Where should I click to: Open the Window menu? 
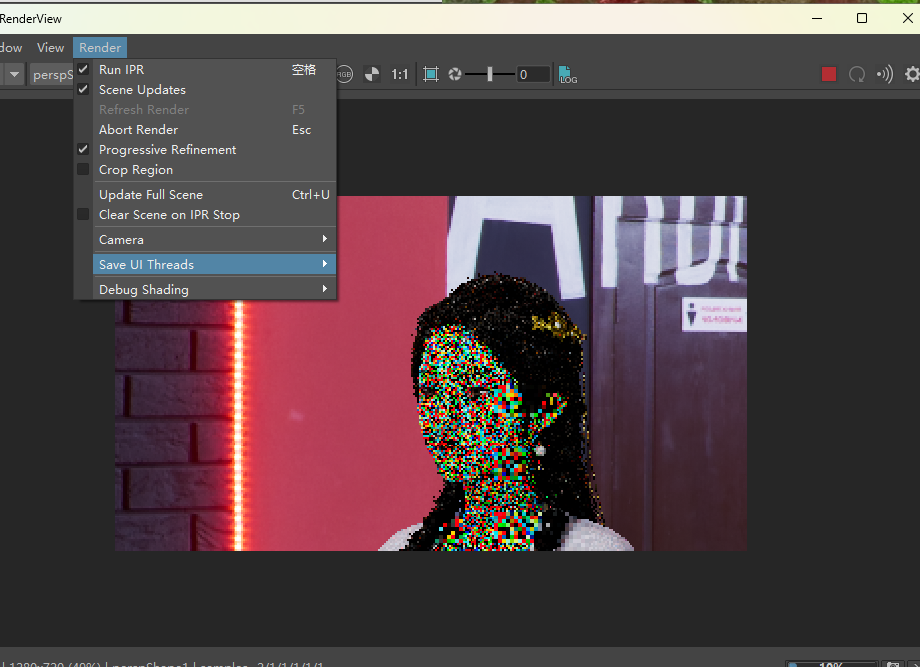(11, 48)
